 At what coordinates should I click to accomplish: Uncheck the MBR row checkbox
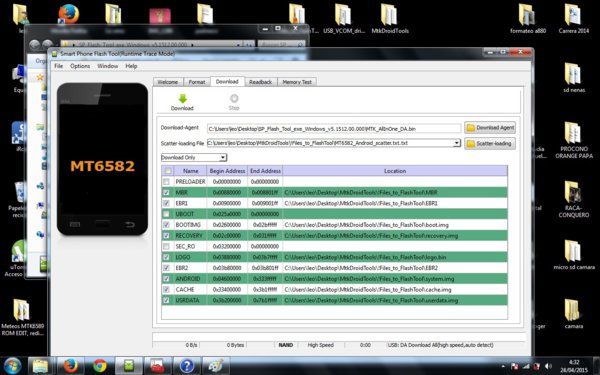pyautogui.click(x=166, y=192)
